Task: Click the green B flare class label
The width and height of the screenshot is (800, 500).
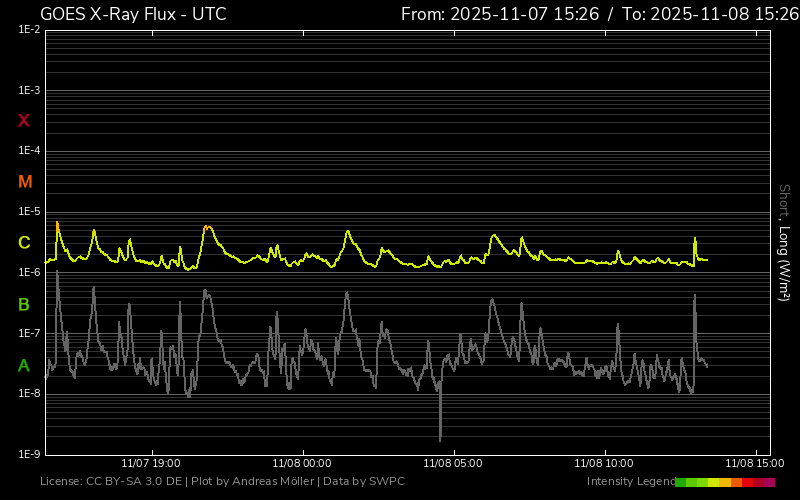Action: (x=24, y=304)
